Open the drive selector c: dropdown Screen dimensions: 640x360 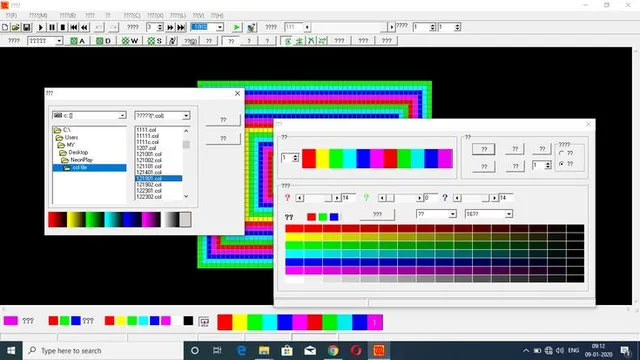(x=122, y=116)
